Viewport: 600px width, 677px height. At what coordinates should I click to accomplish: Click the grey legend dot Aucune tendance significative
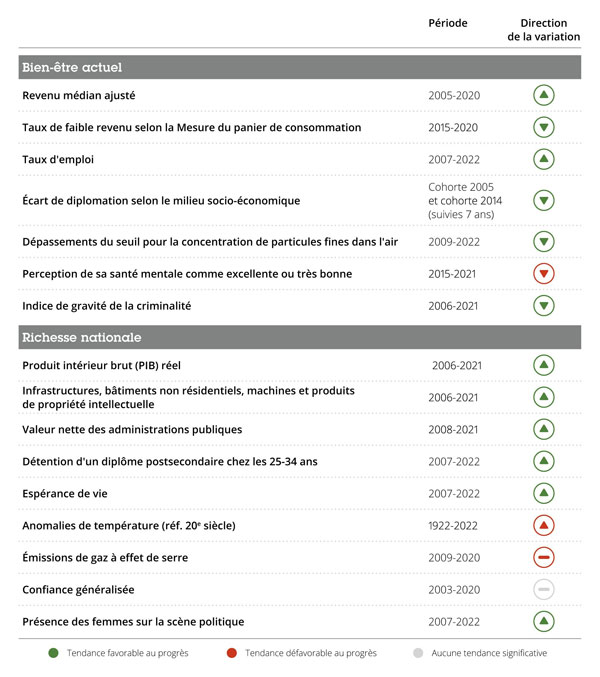coord(418,653)
